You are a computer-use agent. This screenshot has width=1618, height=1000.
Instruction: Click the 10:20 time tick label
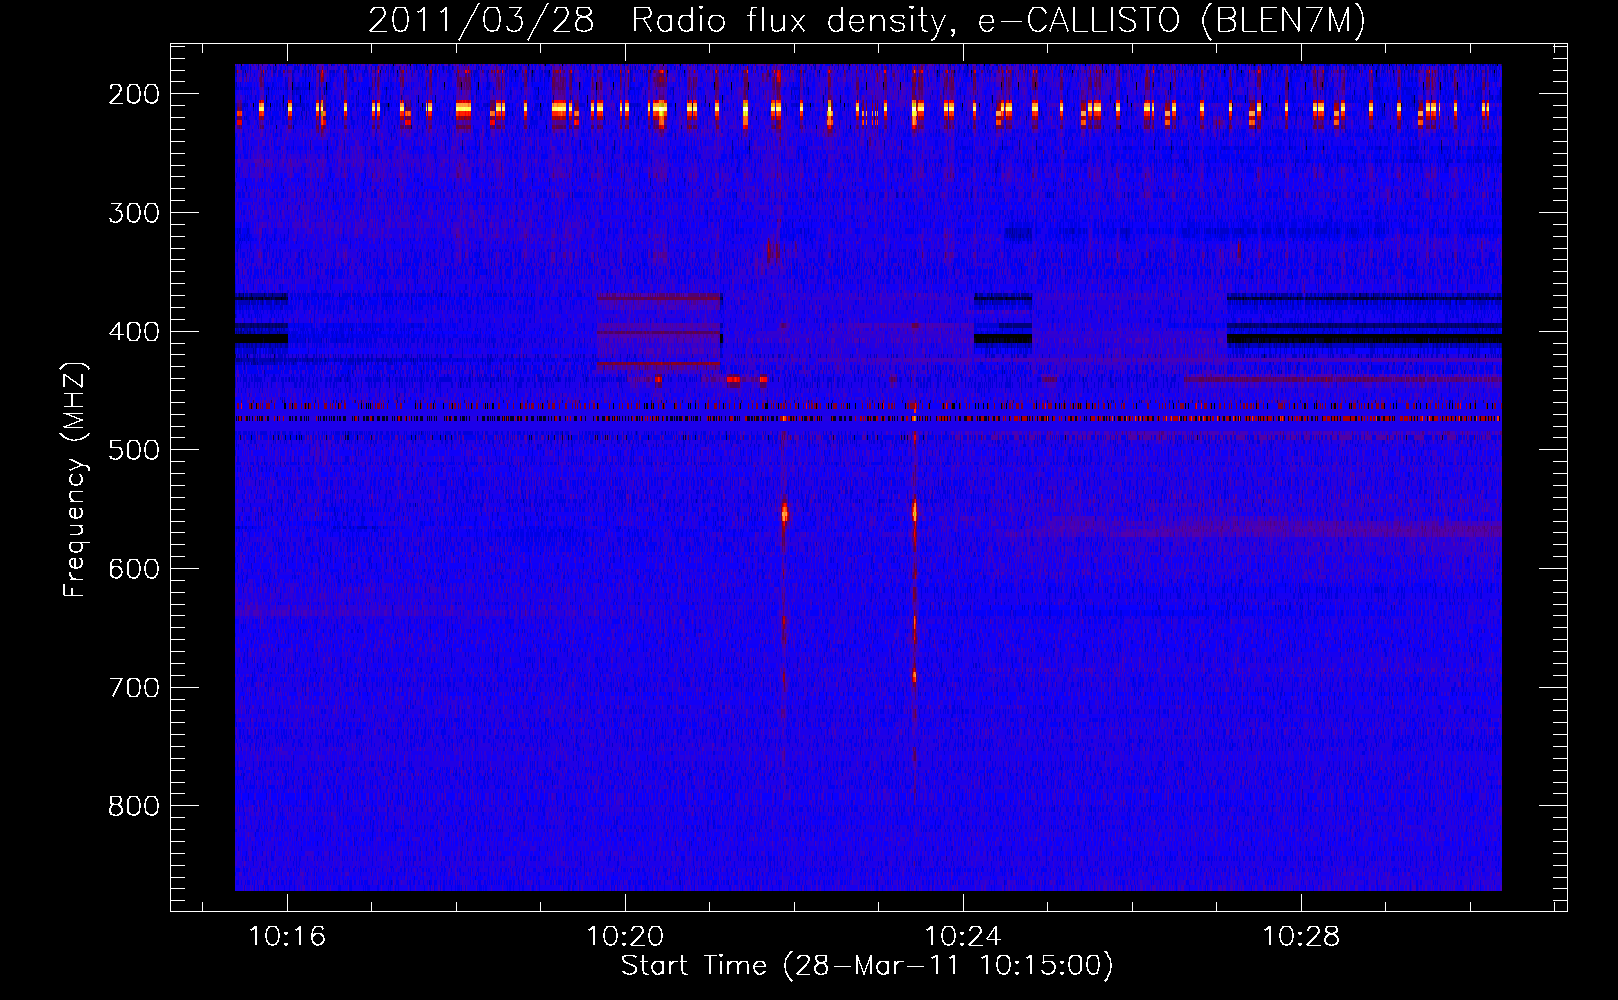tap(625, 937)
